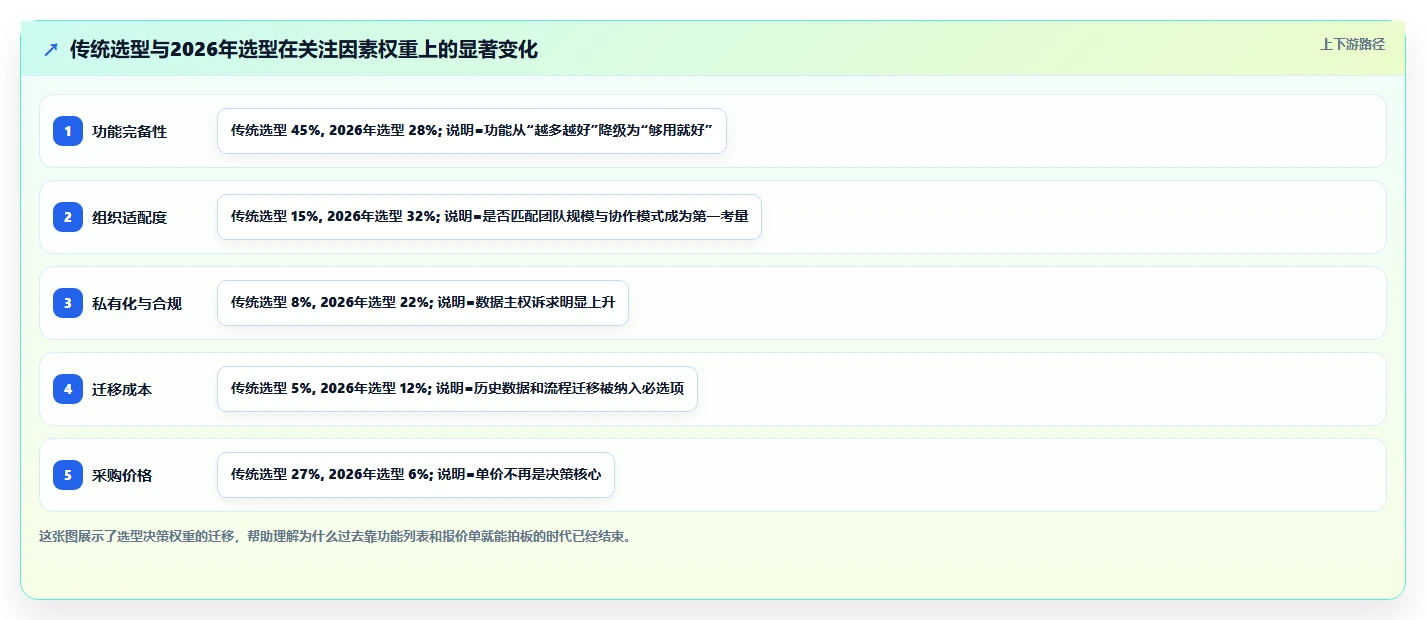Click the 采购价格 label
The height and width of the screenshot is (620, 1426).
pos(122,476)
